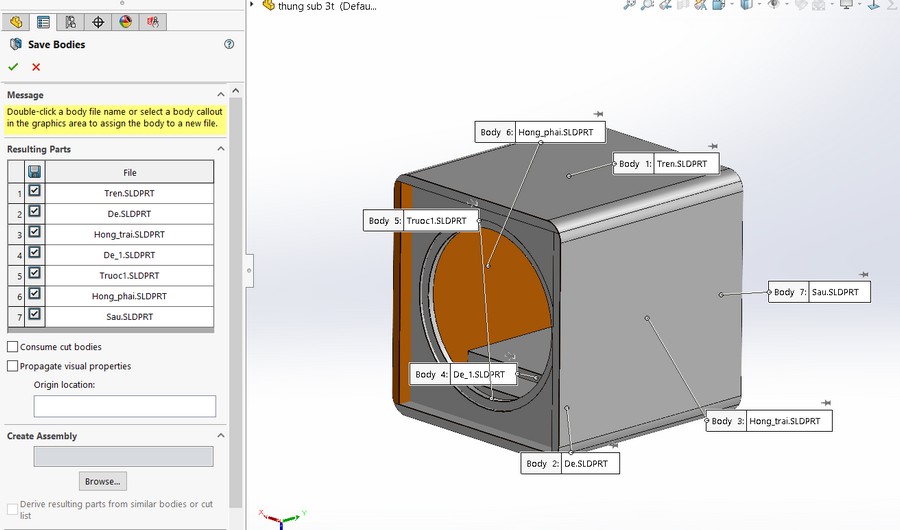
Task: Uncheck save box for Hong_phai.SLDPRT
Action: coord(34,293)
